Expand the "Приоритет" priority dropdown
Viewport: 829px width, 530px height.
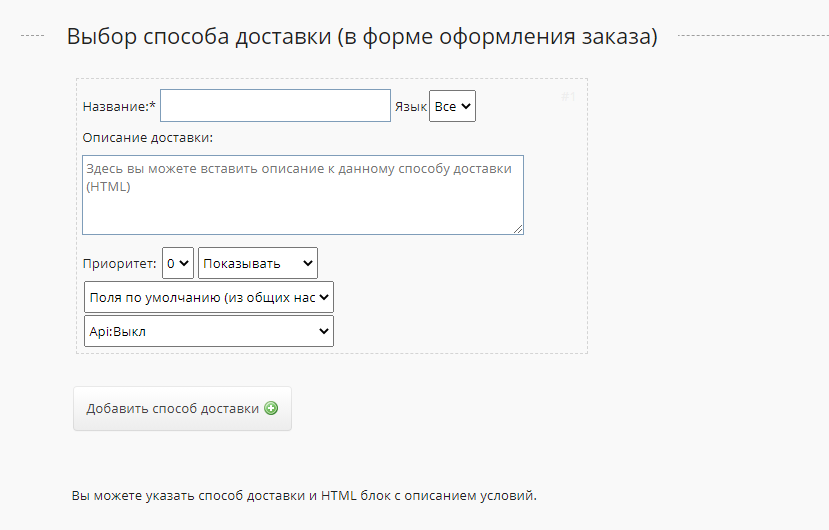pyautogui.click(x=178, y=264)
